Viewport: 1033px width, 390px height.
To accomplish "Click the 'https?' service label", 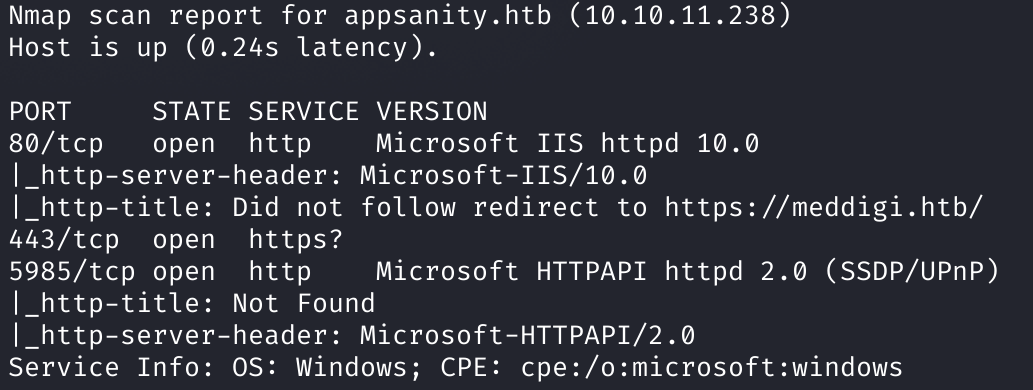I will [296, 239].
